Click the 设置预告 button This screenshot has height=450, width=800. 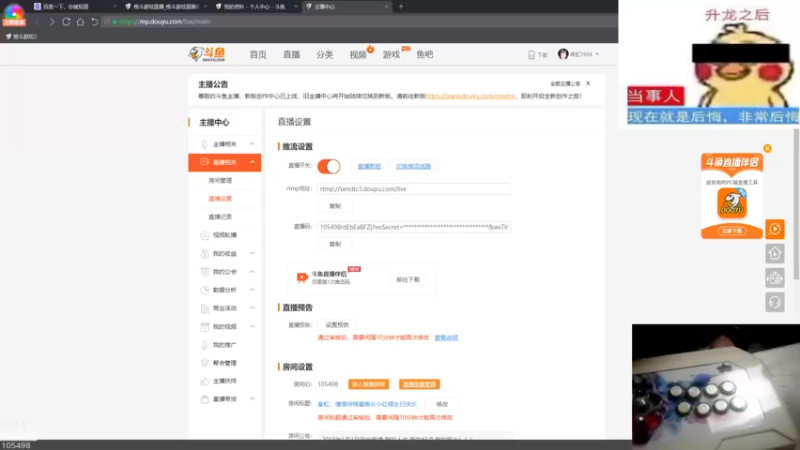337,325
